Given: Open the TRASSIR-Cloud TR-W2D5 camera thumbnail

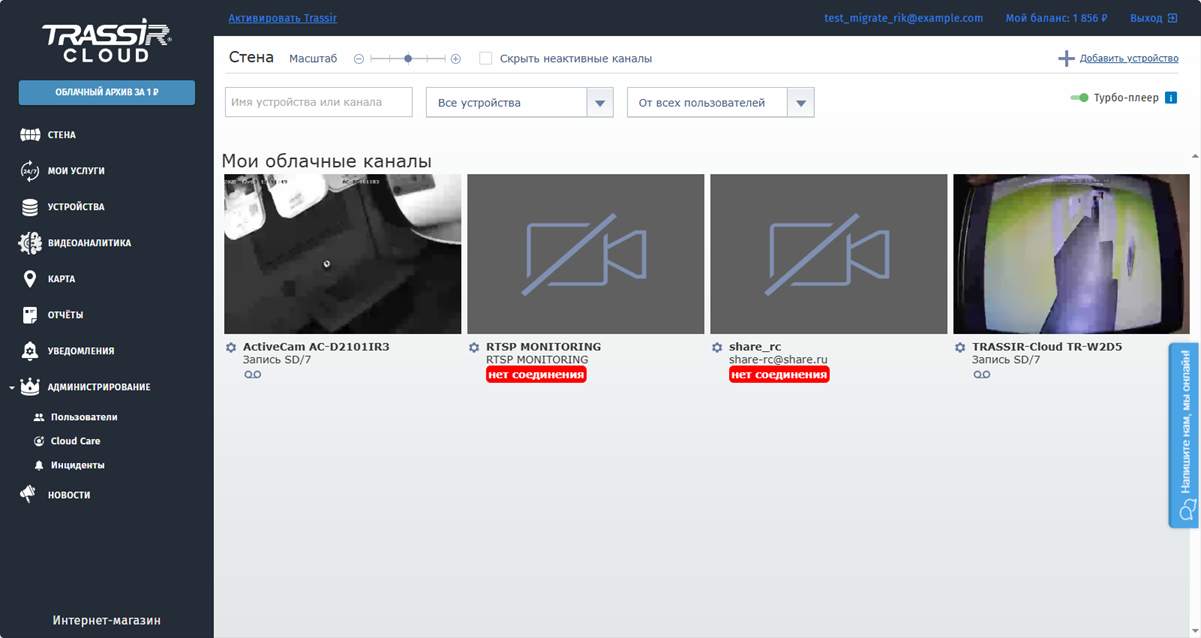Looking at the screenshot, I should click(1071, 254).
